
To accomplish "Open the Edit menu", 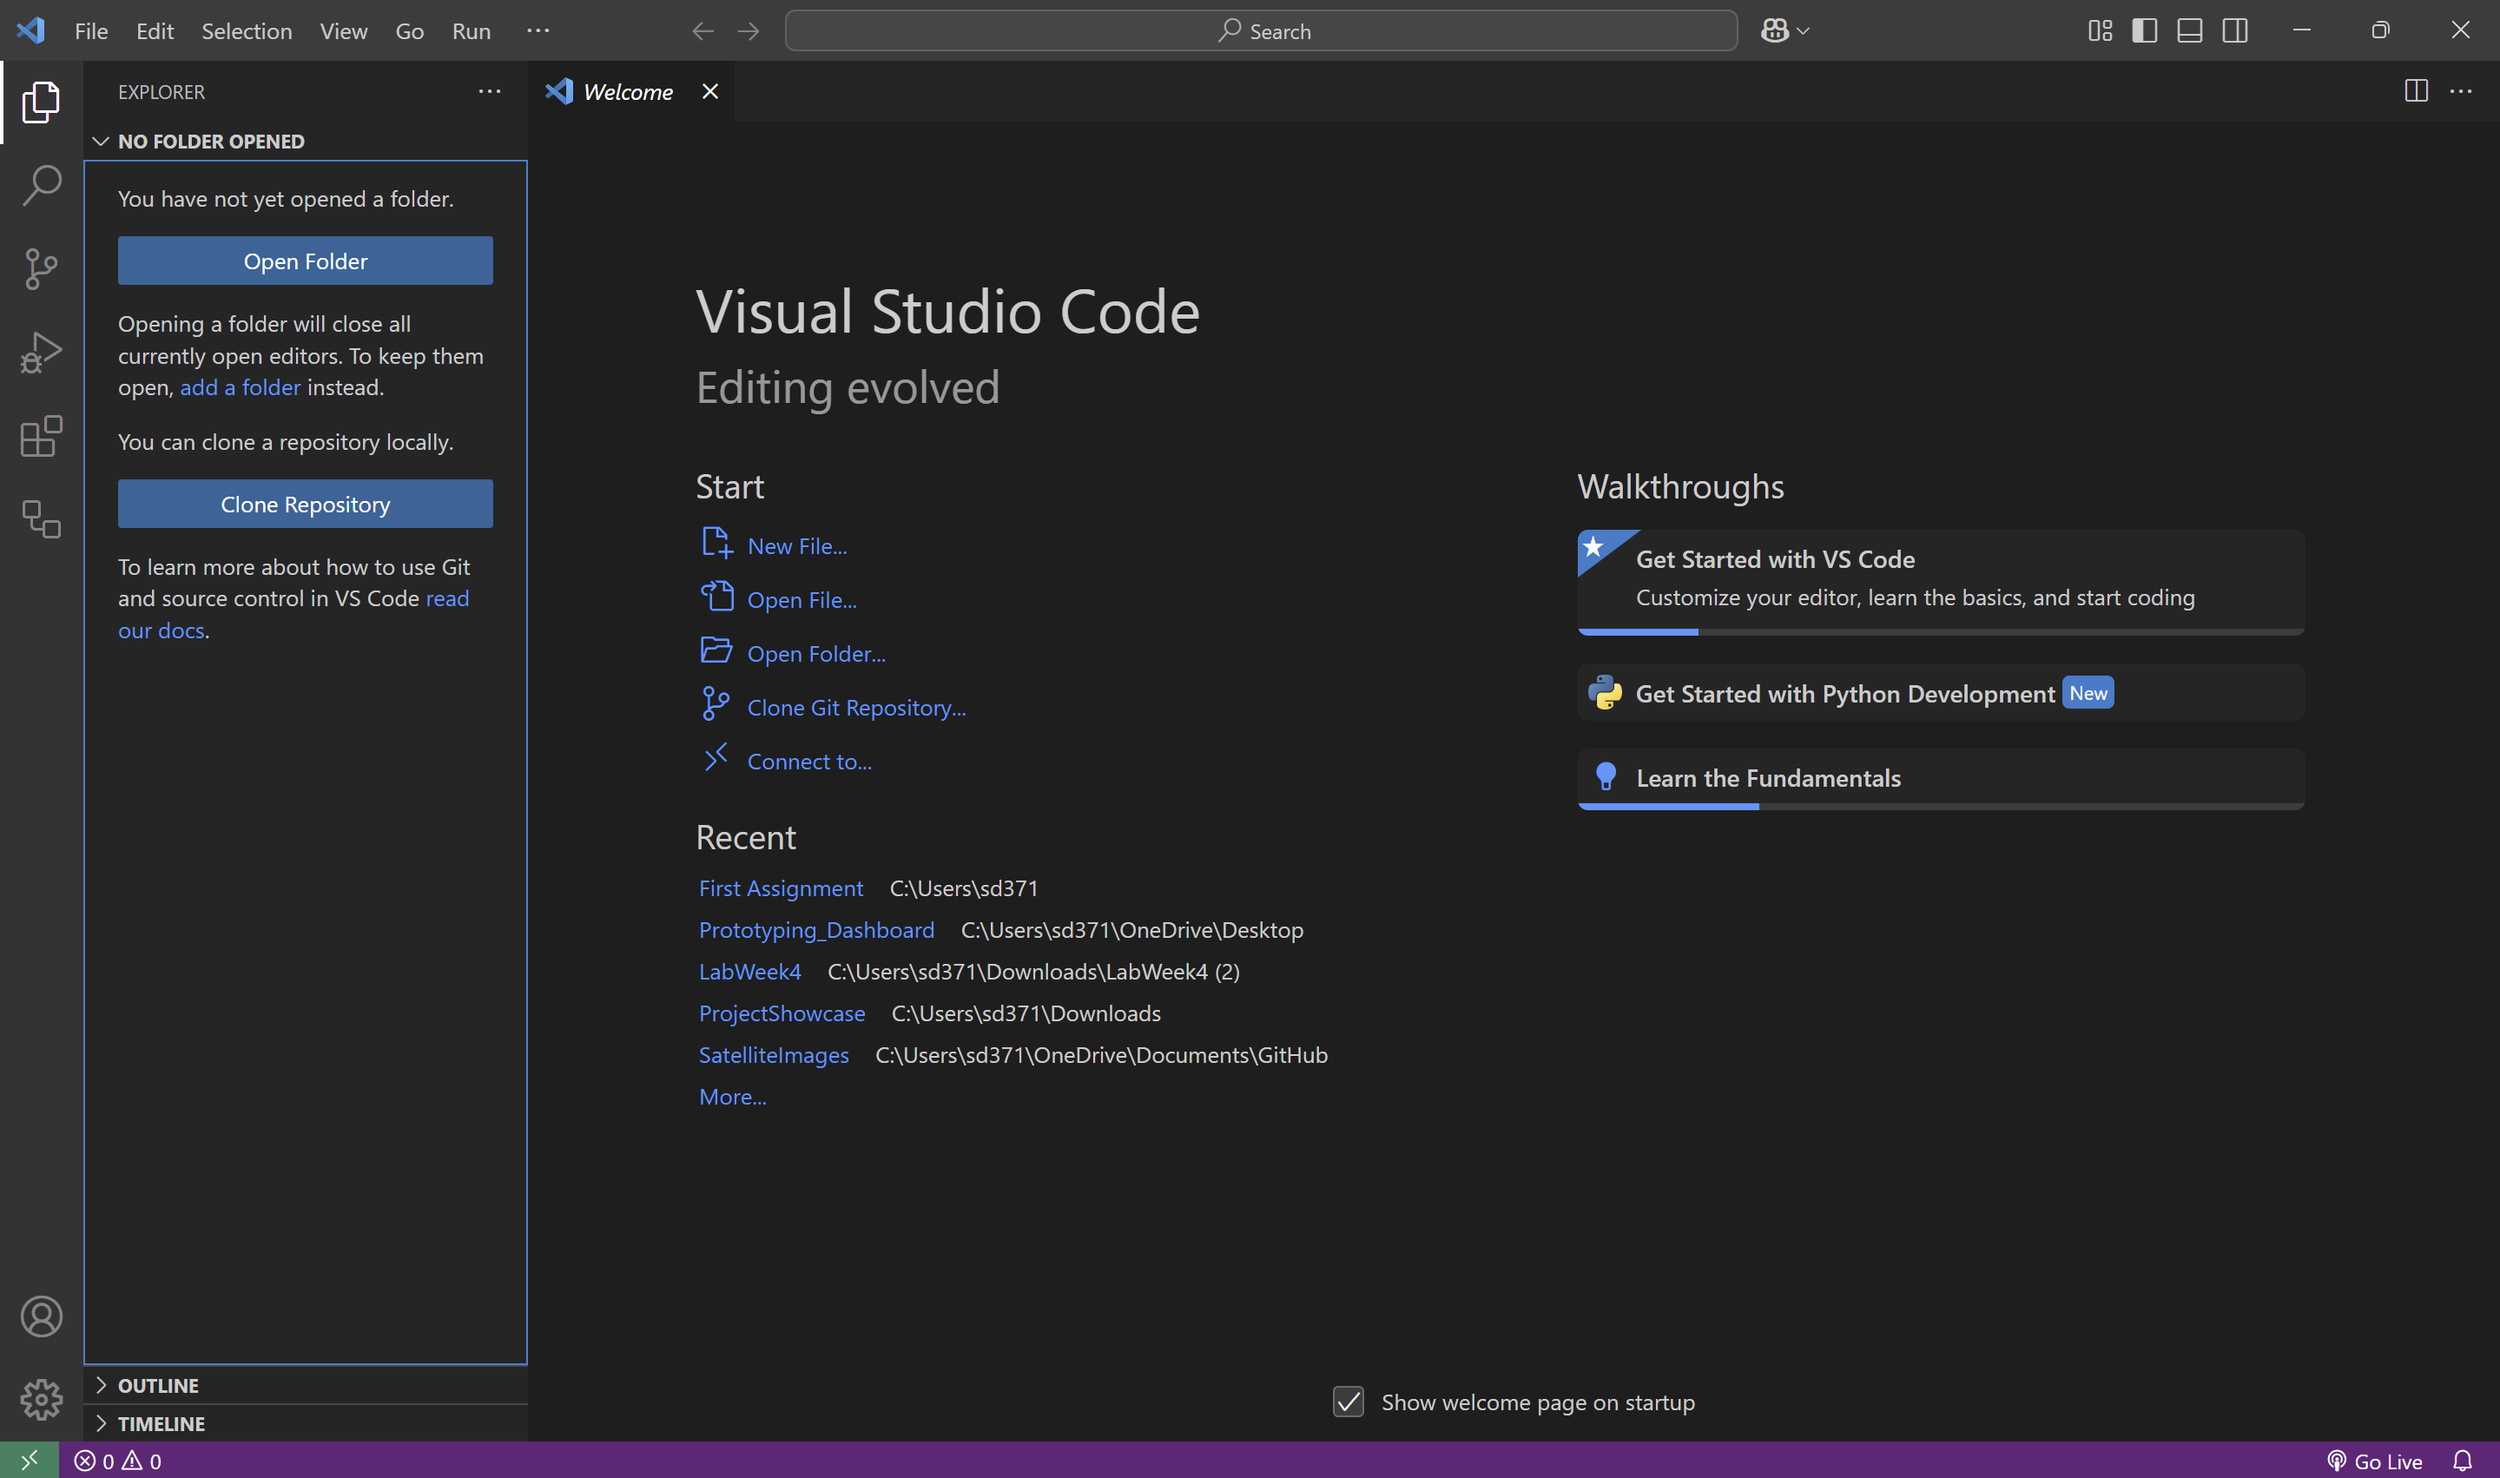I will (155, 31).
